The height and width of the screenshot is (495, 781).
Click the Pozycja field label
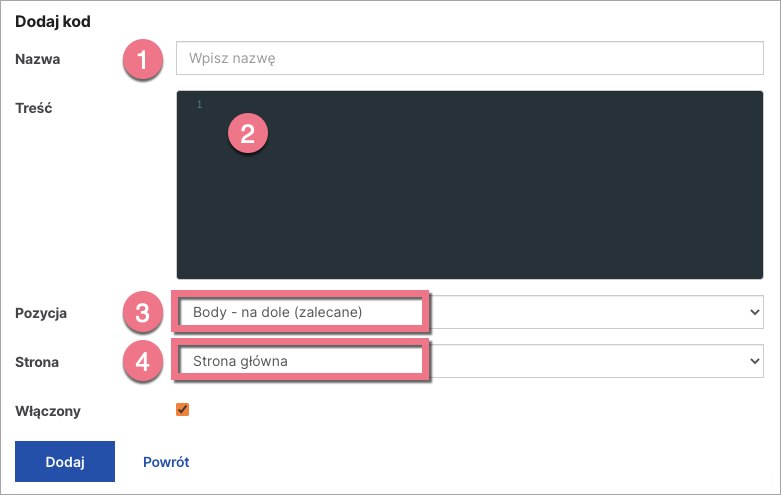pos(41,313)
